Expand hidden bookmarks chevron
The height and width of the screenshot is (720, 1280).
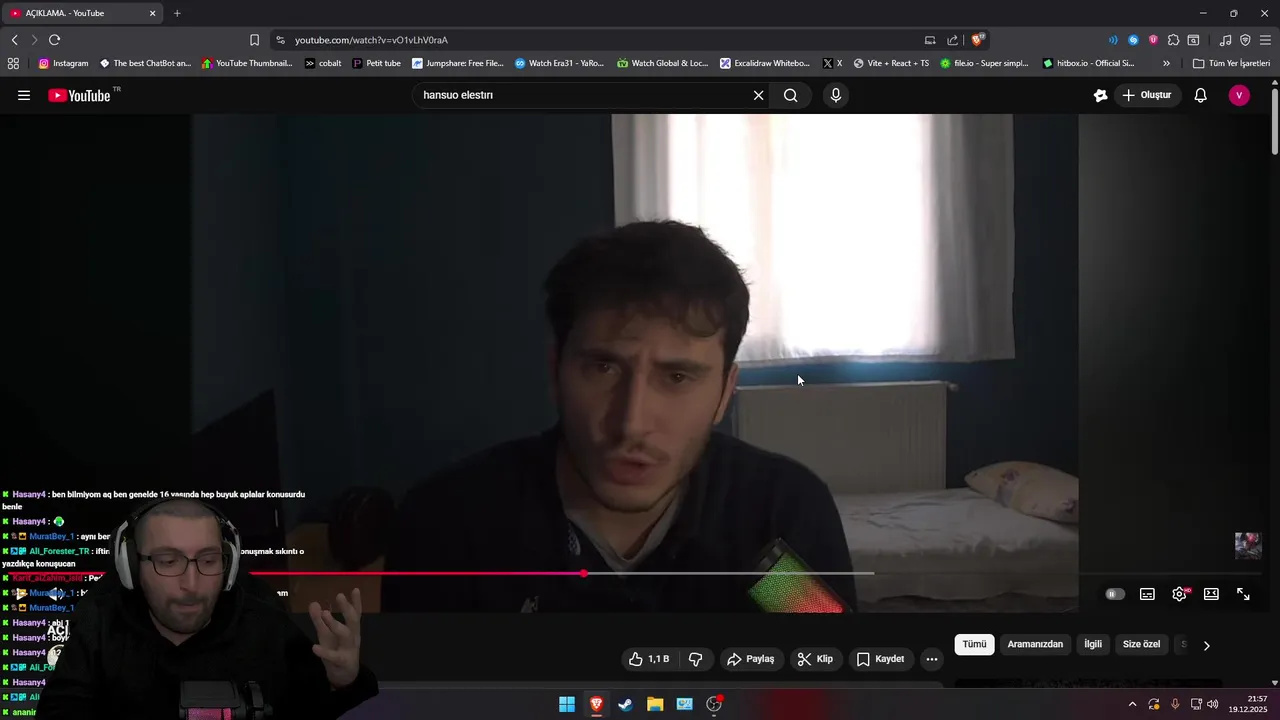tap(1166, 63)
